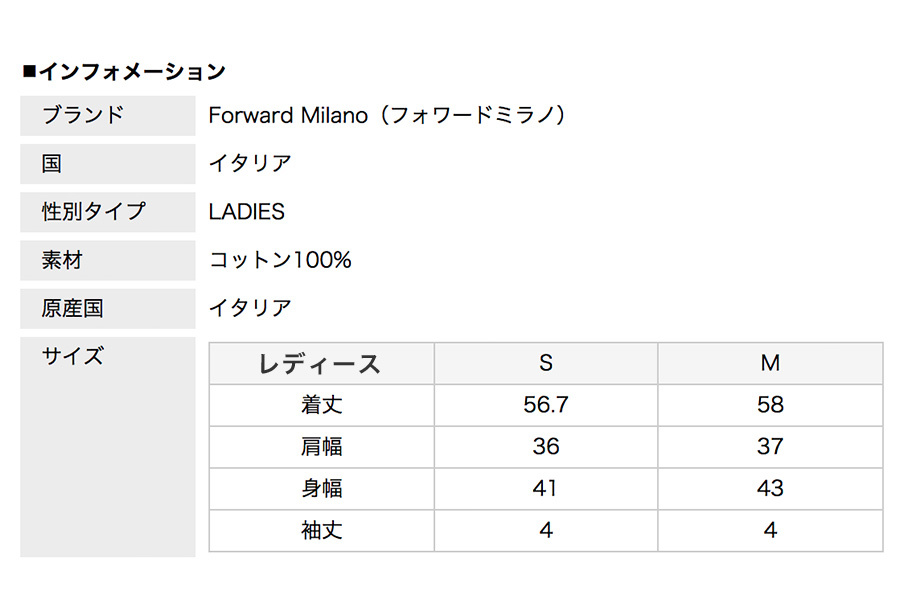Select the 袖丈 row label
Viewport: 900px width, 600px height.
click(321, 531)
